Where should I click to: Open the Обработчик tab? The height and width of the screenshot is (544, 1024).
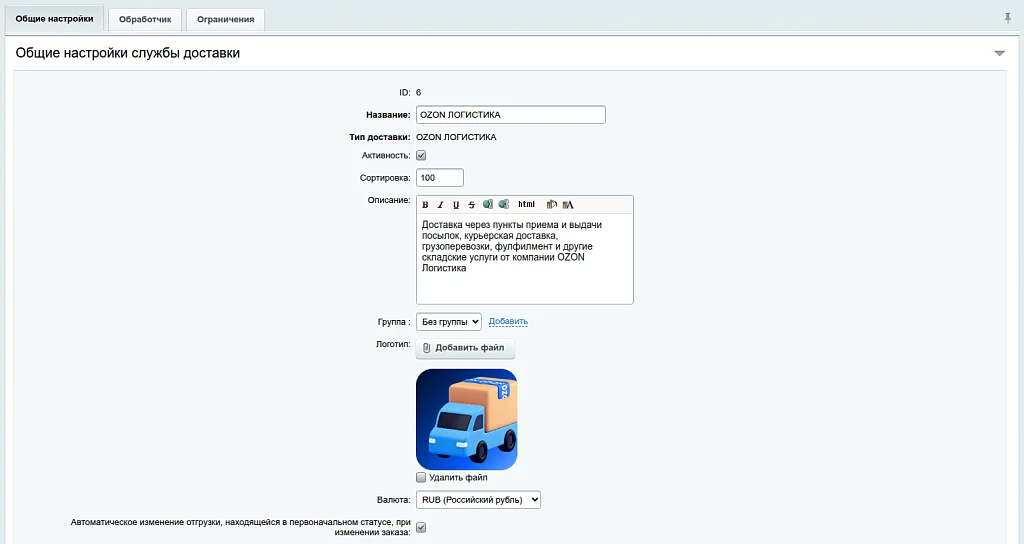[x=145, y=20]
